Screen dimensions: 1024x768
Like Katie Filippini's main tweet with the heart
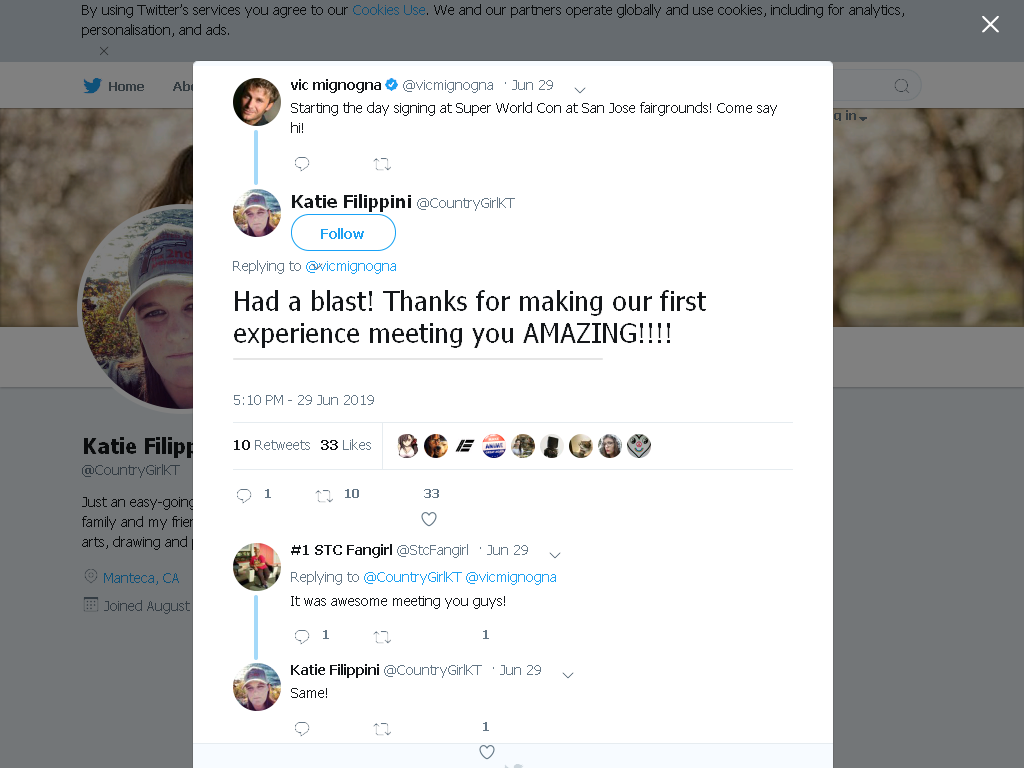(x=428, y=519)
